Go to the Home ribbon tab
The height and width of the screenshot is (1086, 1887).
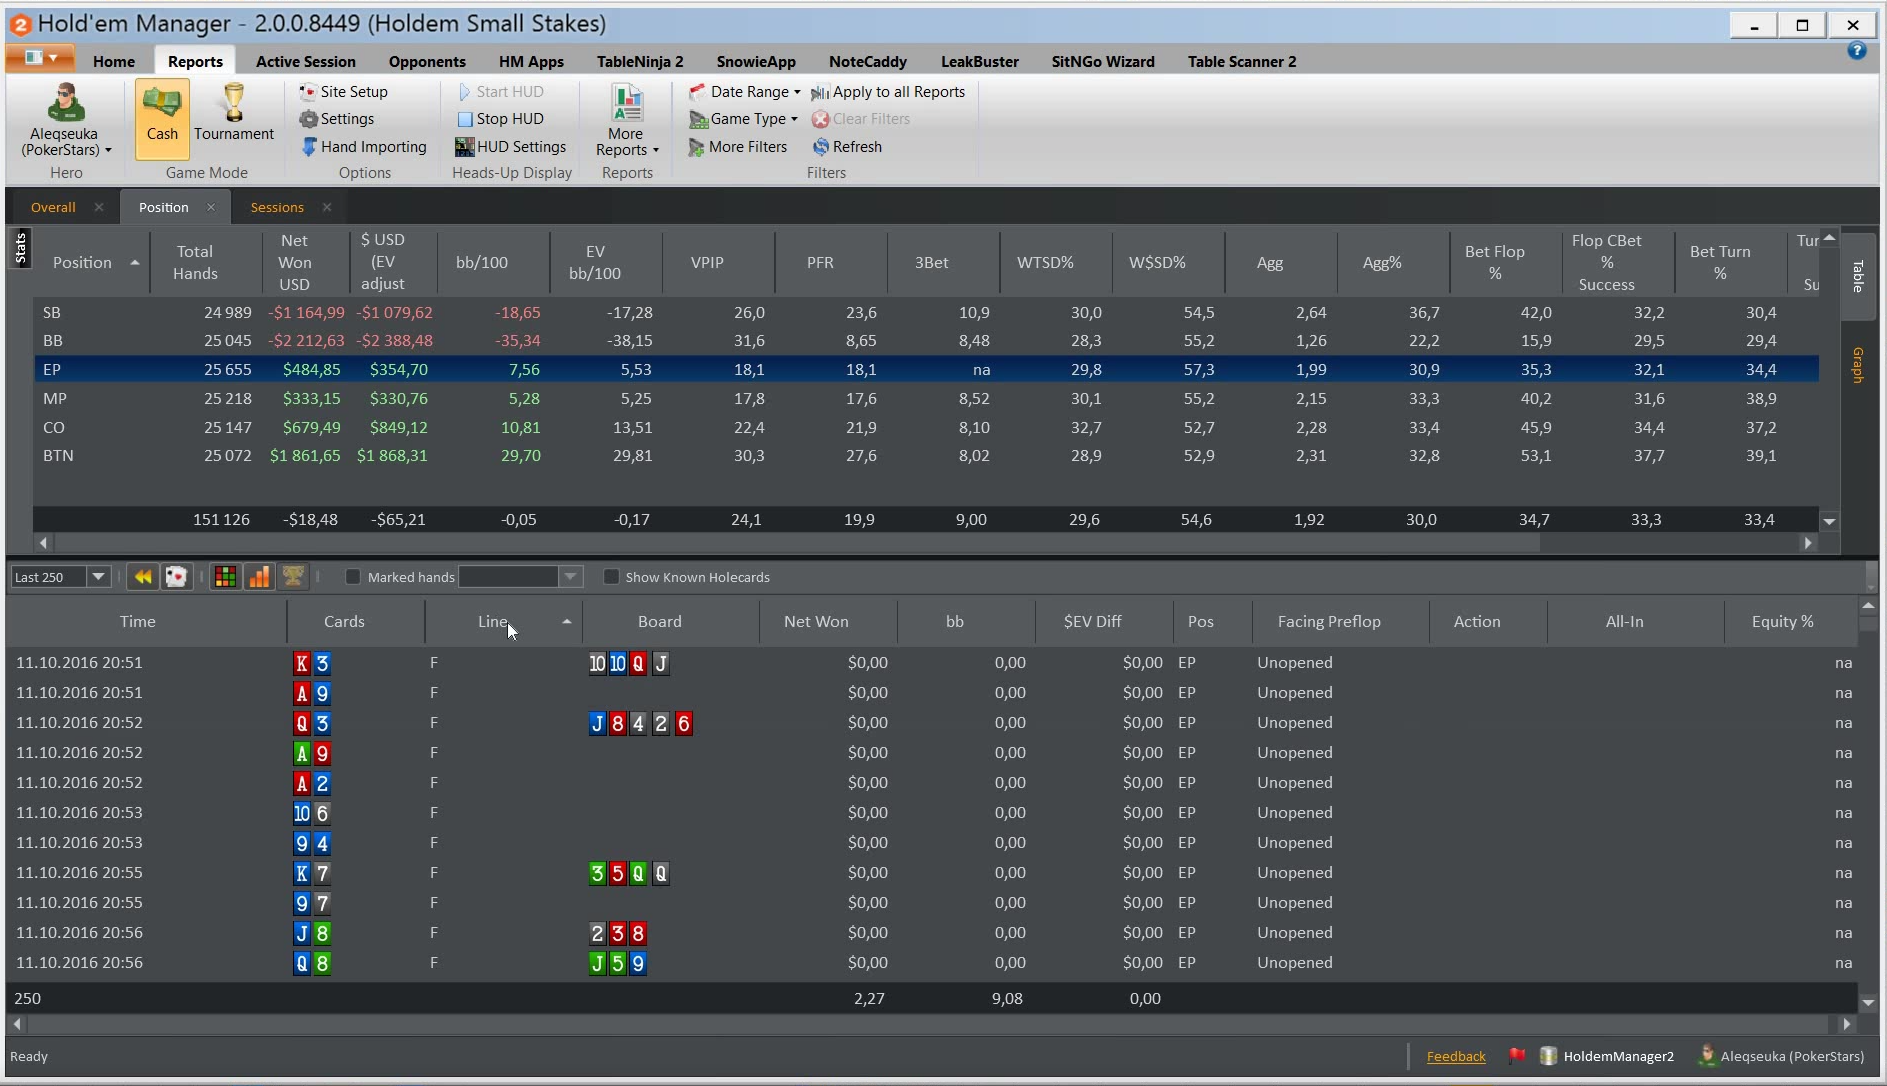[x=114, y=62]
